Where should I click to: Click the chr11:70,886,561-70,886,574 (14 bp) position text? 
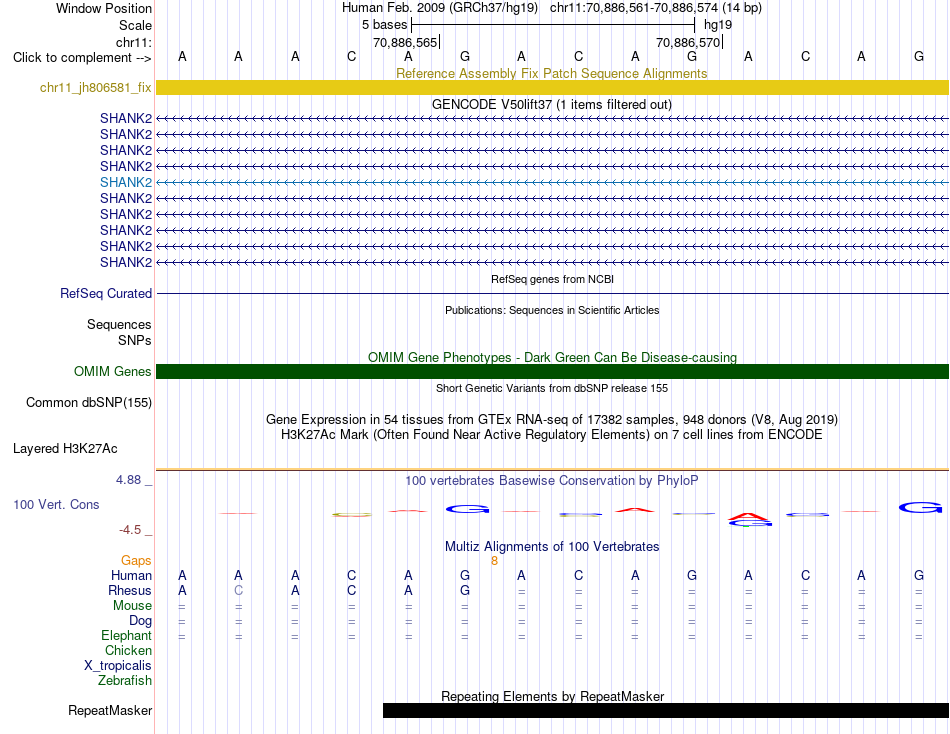[656, 8]
